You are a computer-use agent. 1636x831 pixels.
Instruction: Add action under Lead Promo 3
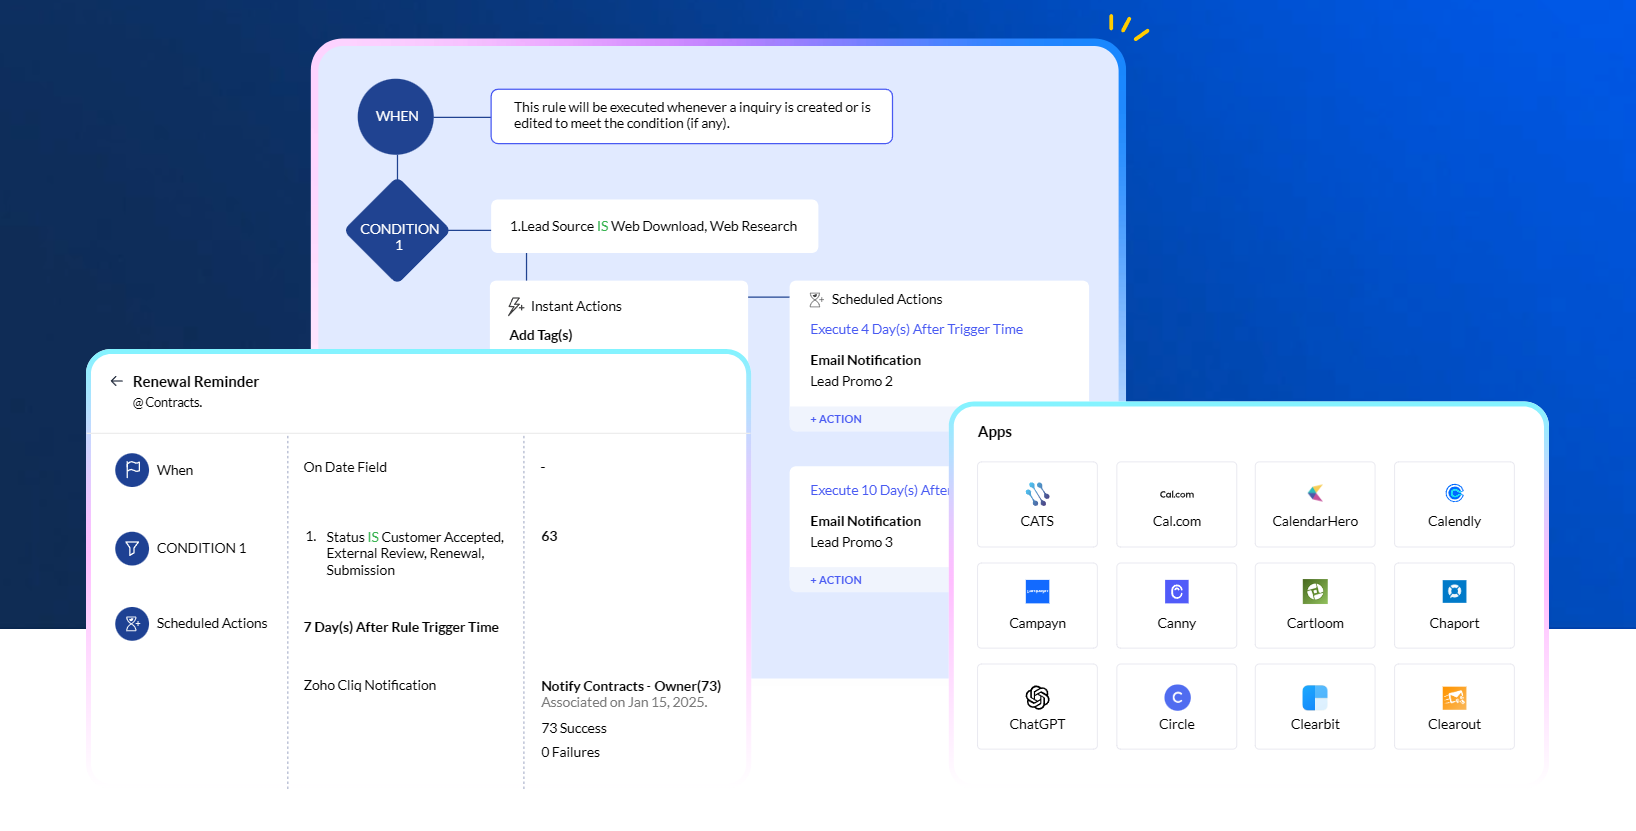point(836,580)
